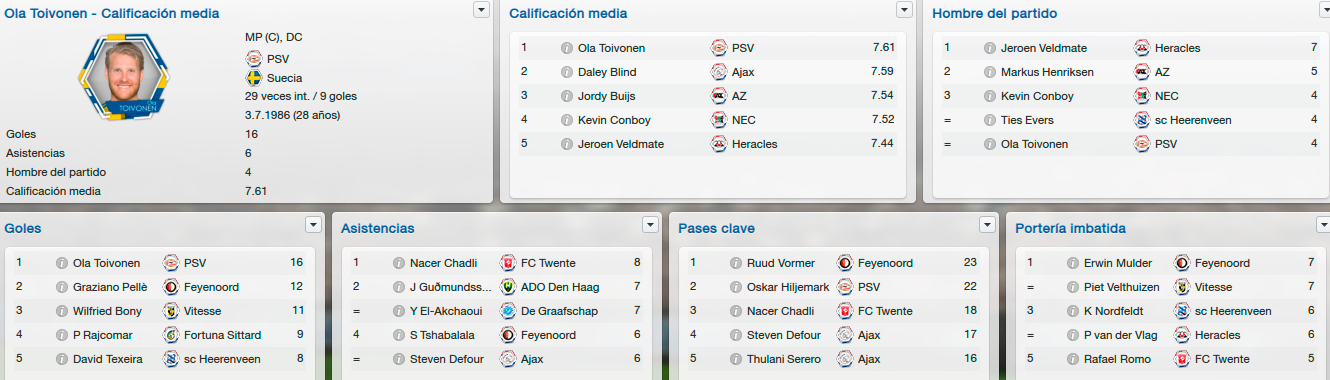Open Ola Toivonen in the Goles ranking
This screenshot has height=380, width=1330.
(x=107, y=263)
